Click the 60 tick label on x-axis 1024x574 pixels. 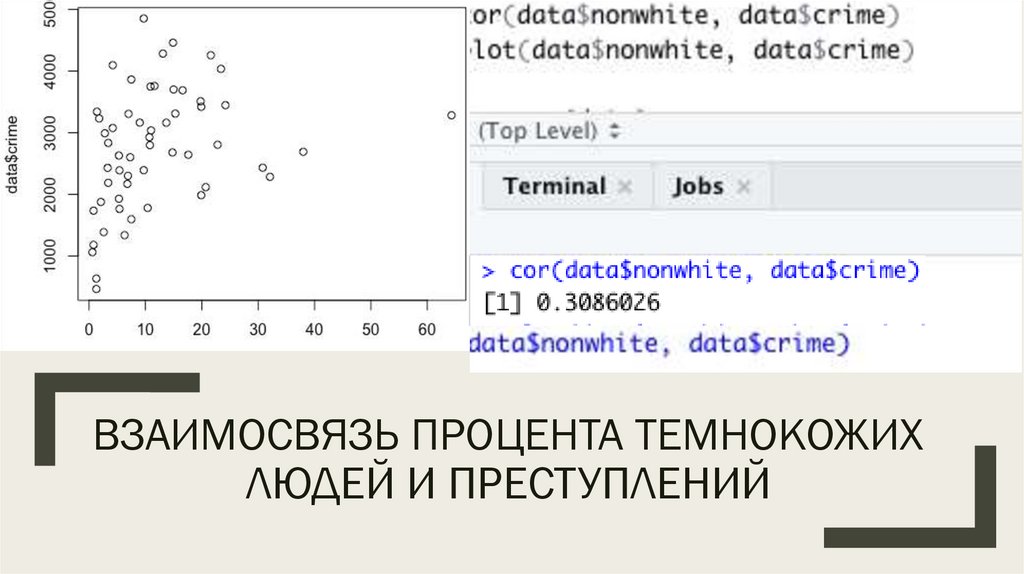click(x=429, y=329)
